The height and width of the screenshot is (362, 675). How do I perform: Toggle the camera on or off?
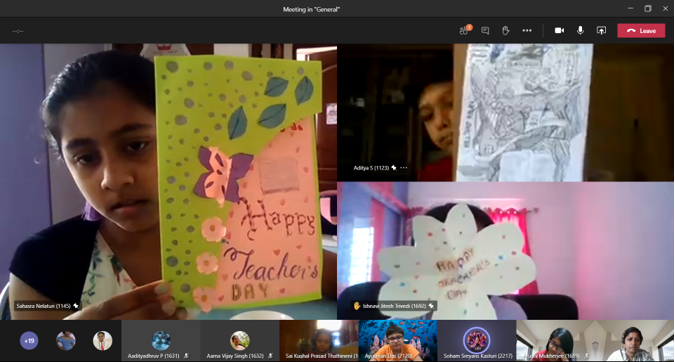pyautogui.click(x=559, y=31)
